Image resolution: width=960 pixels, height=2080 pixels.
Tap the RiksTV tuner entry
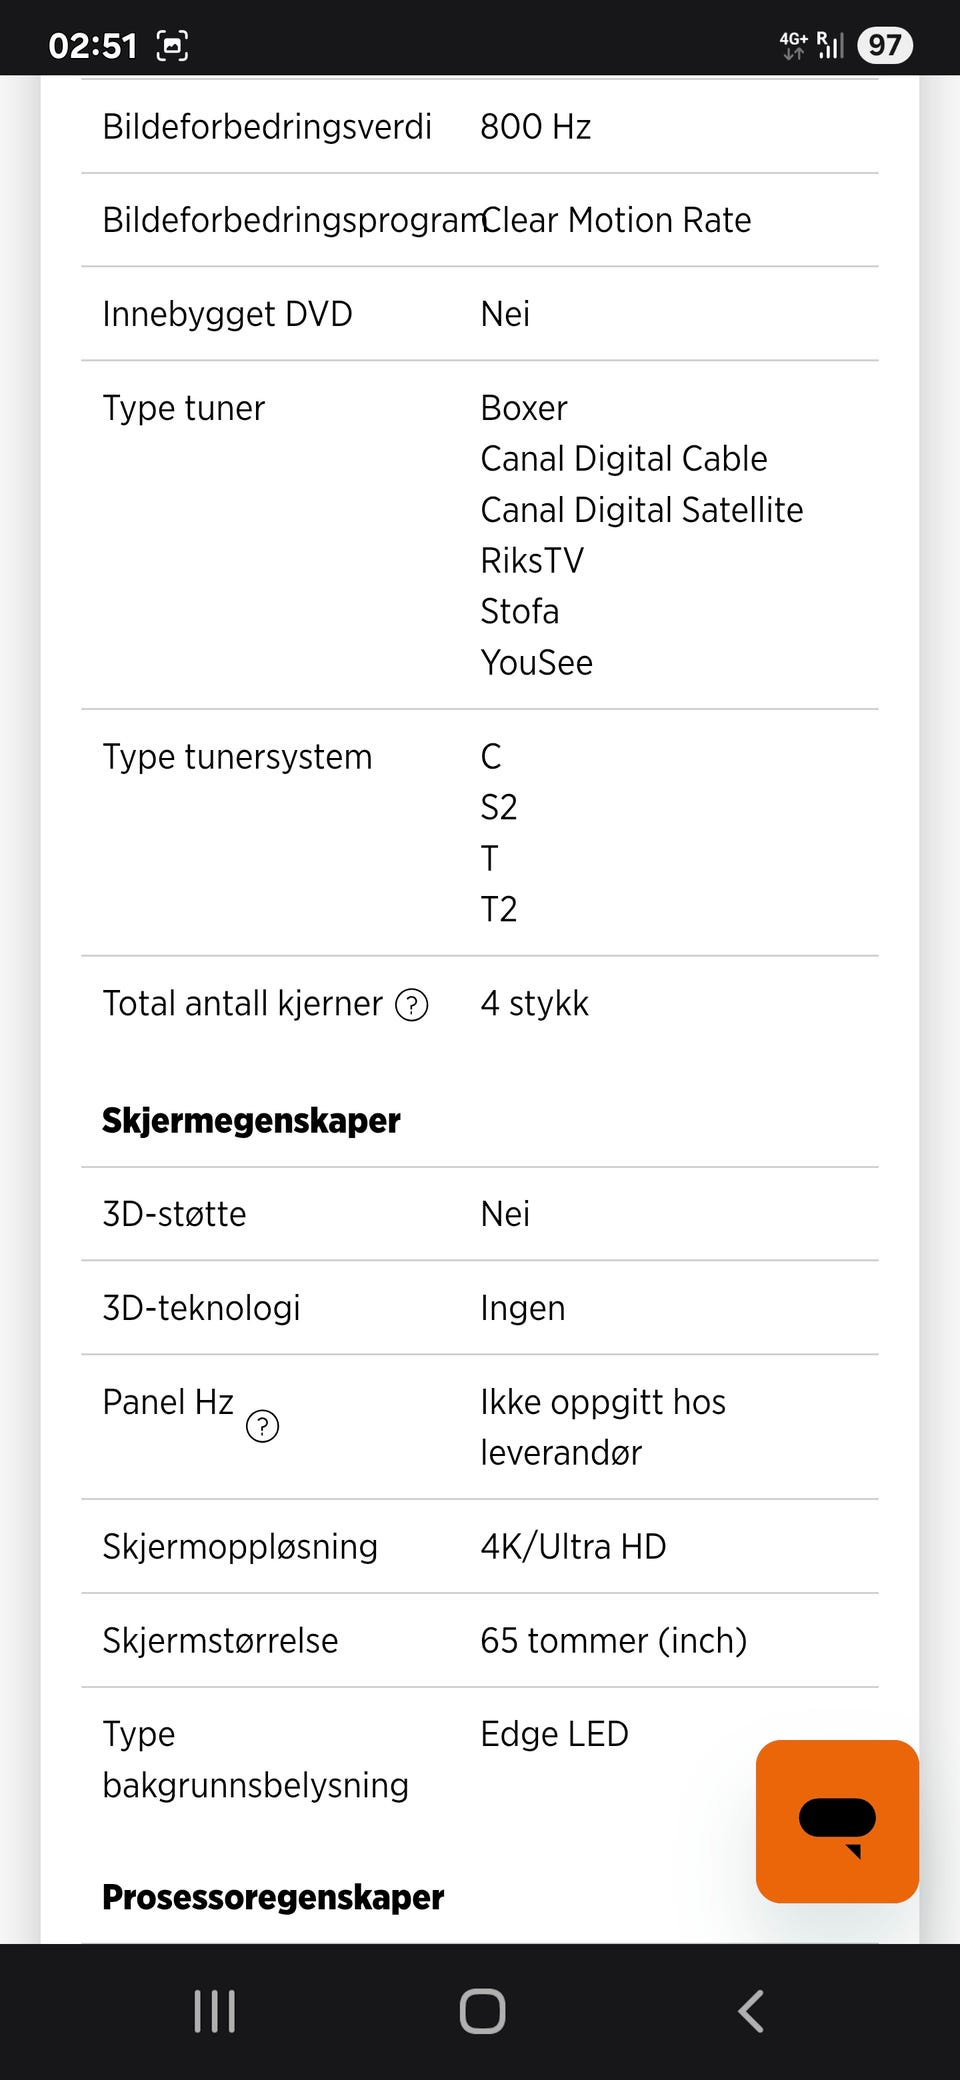coord(531,561)
